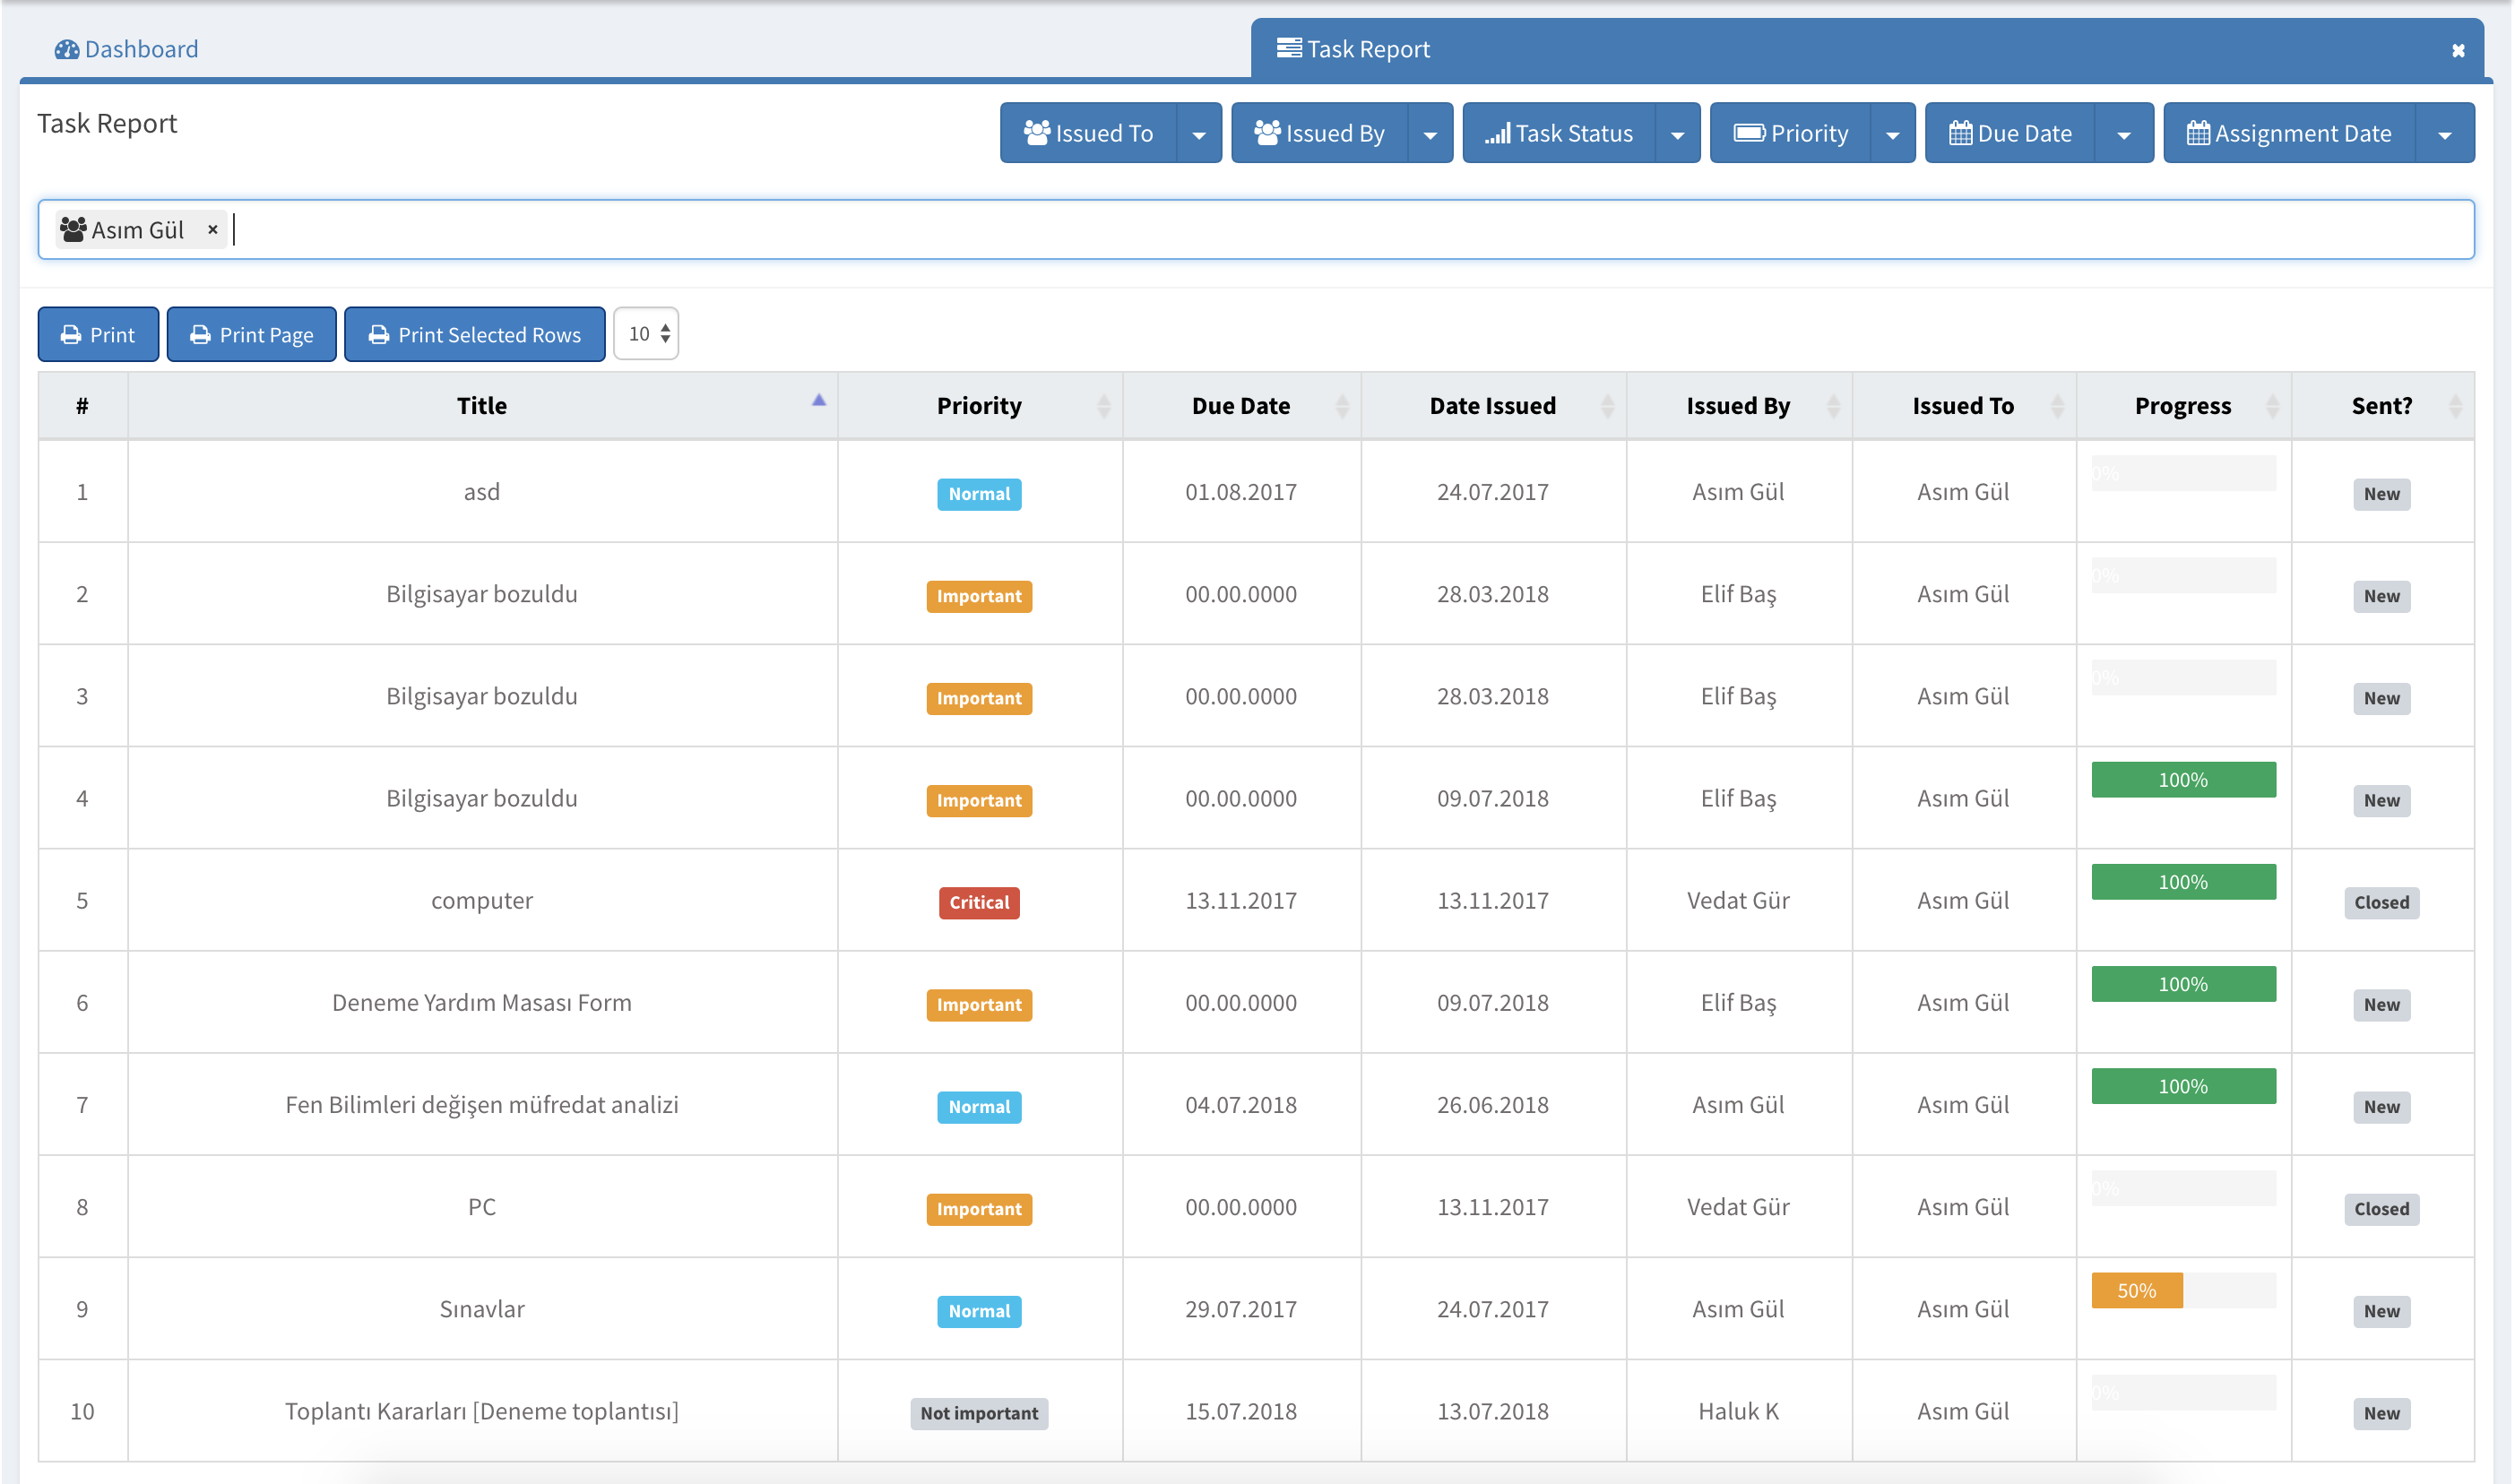Open the rows-per-page selector showing 10
Viewport: 2515px width, 1484px height.
point(646,334)
